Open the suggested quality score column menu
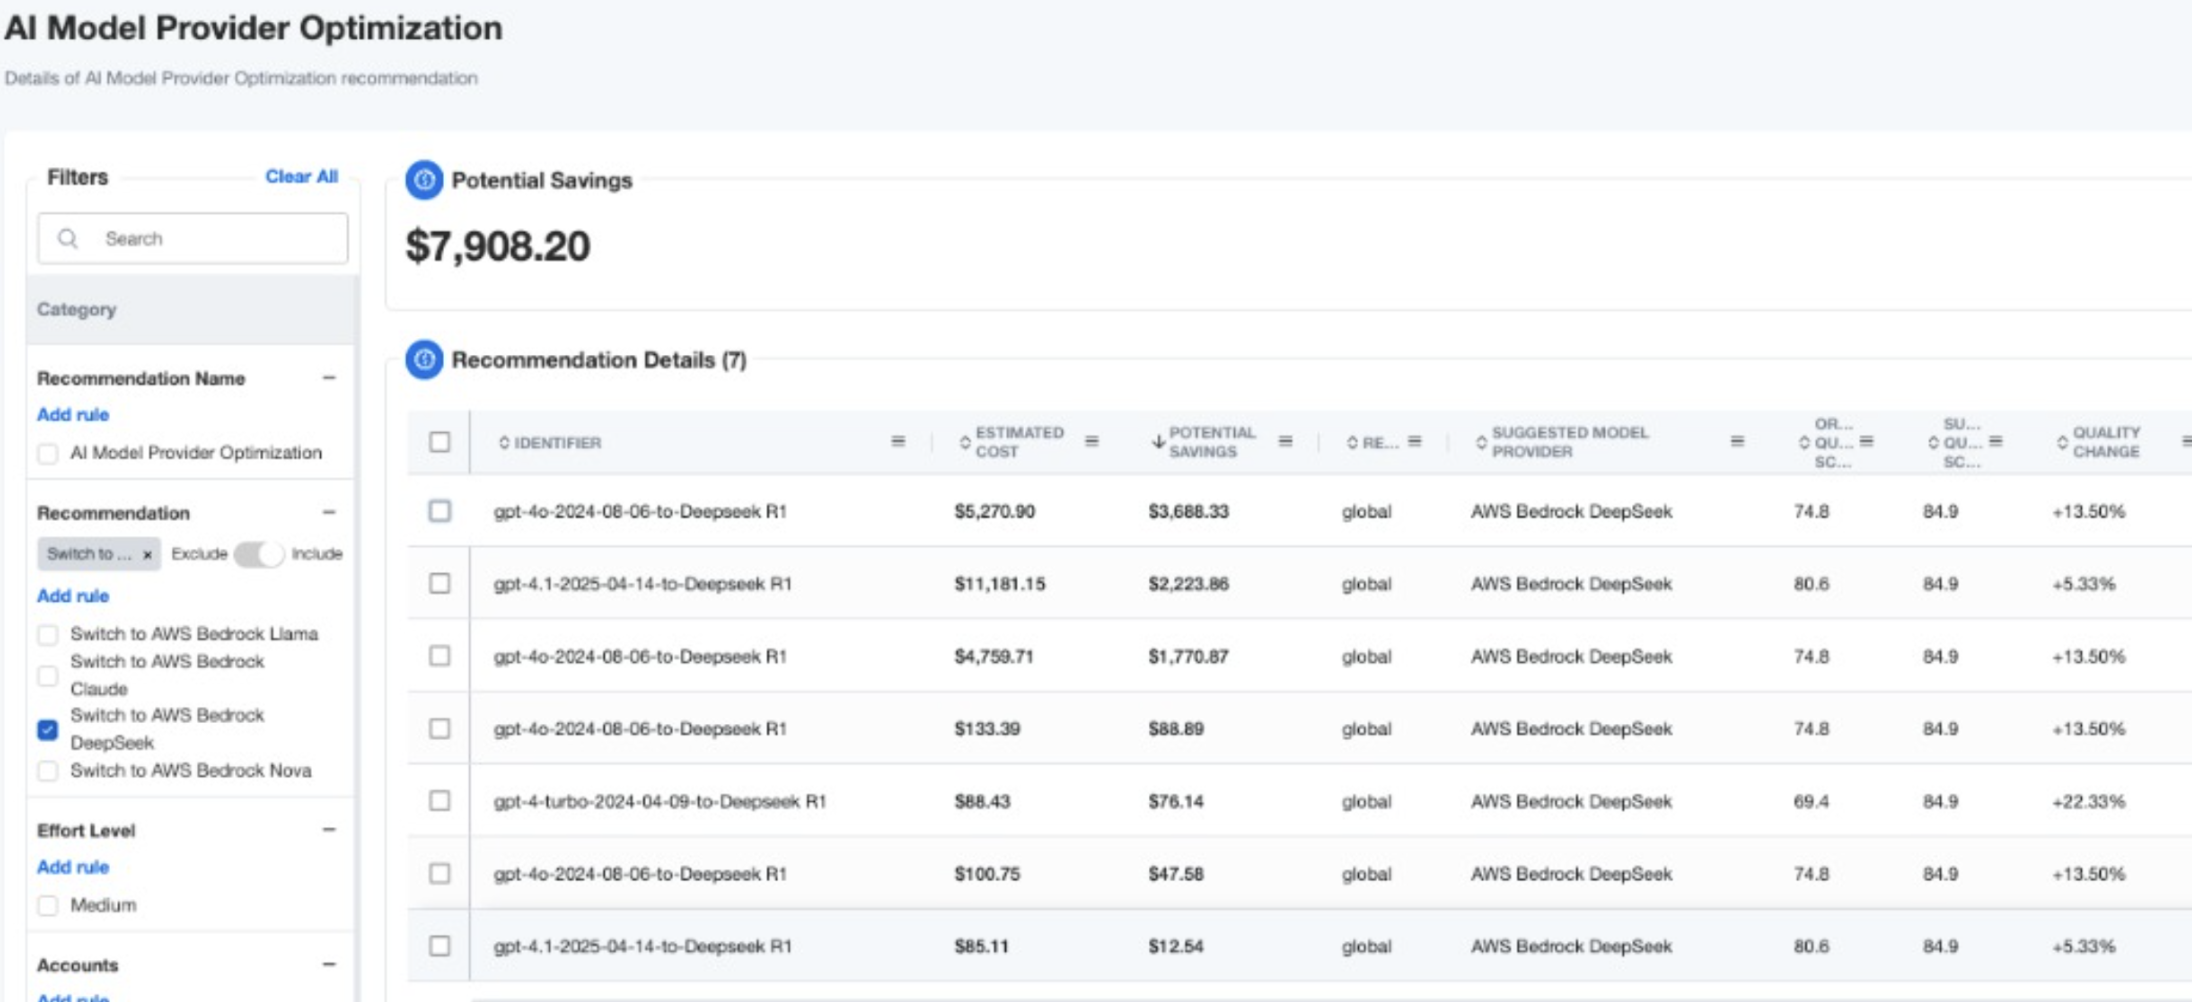 click(1995, 441)
